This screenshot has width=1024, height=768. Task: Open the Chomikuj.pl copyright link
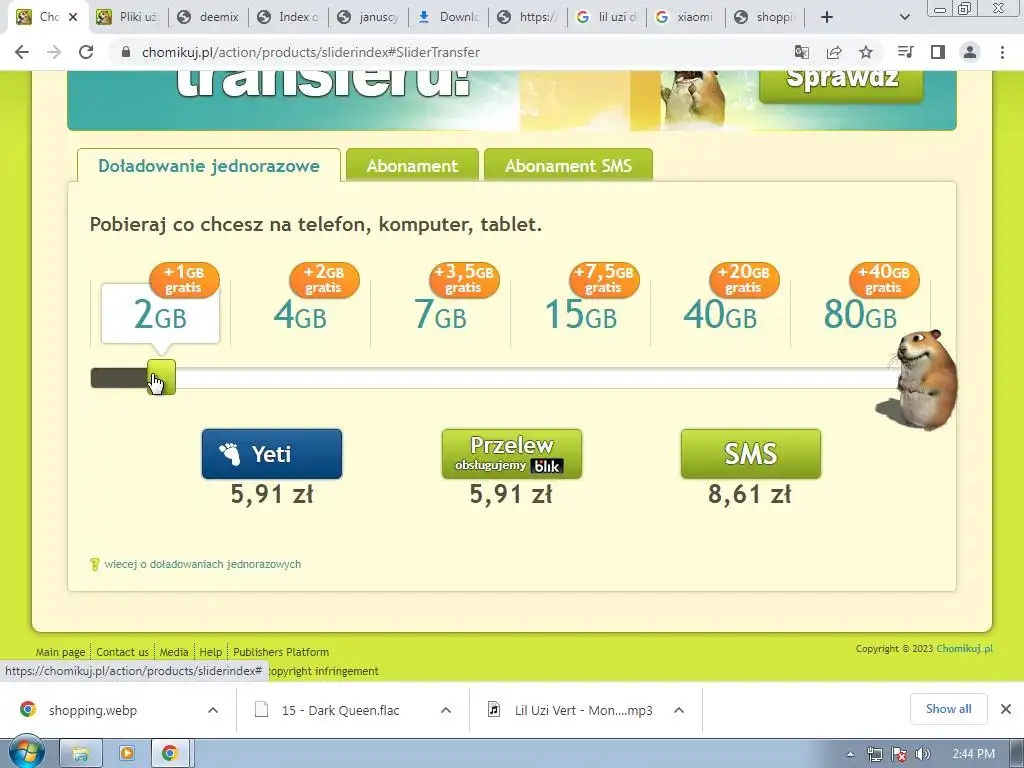[x=965, y=648]
